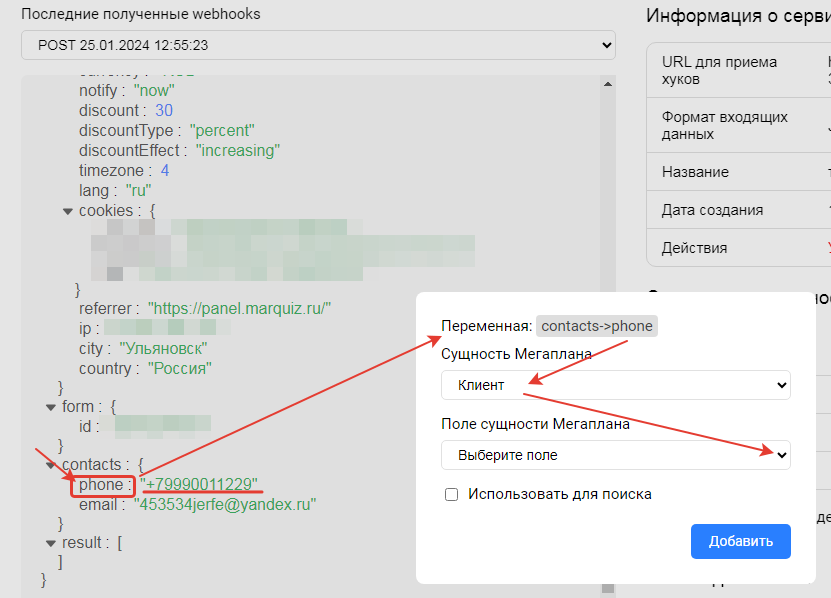Open the Выберите поле dropdown
The image size is (831, 598).
[615, 455]
